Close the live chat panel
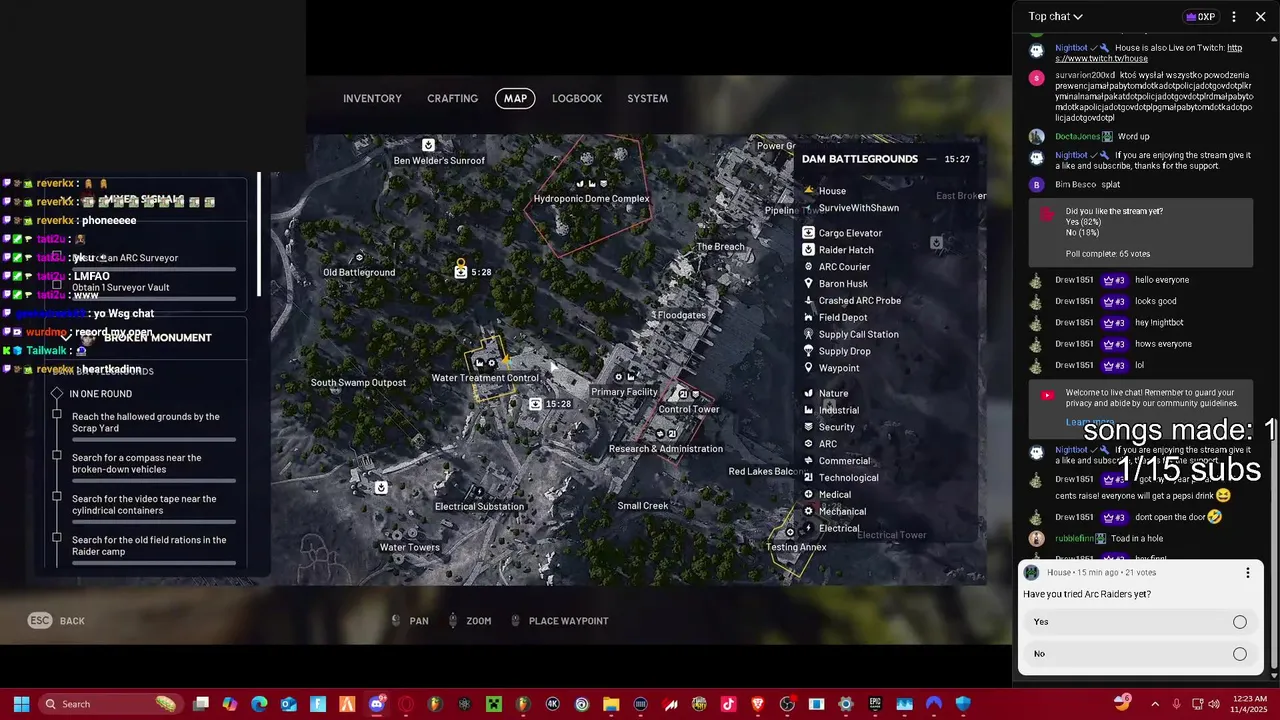Screen dimensions: 1280x720 tap(1261, 16)
